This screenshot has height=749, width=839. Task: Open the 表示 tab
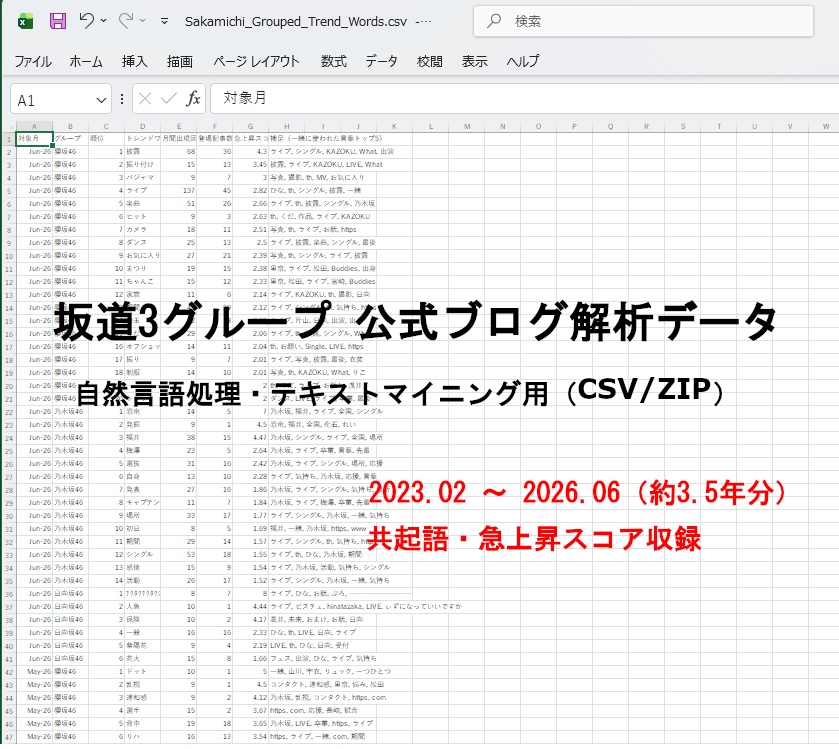[475, 62]
